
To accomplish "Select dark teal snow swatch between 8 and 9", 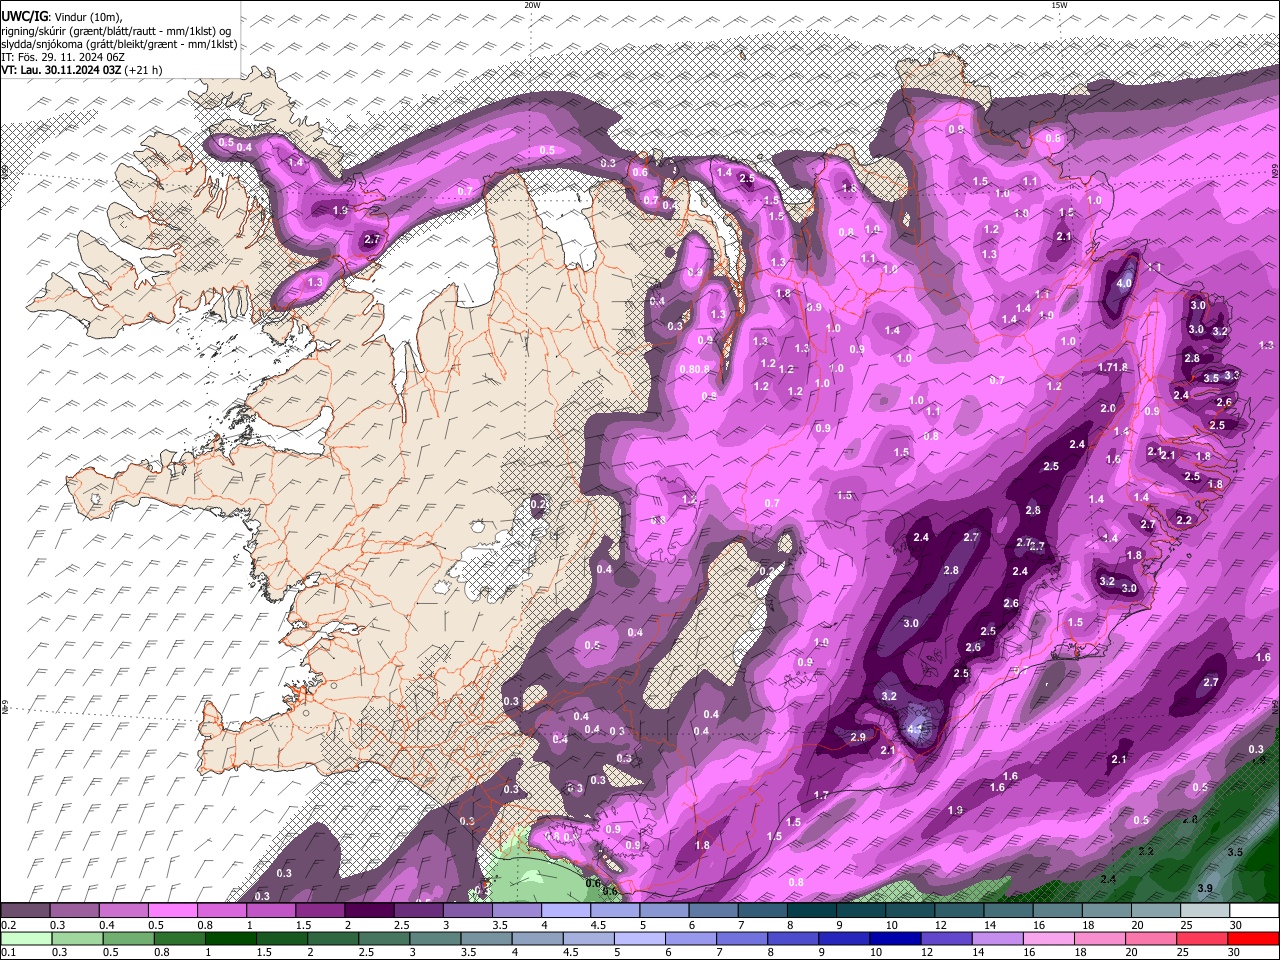I will click(x=812, y=910).
